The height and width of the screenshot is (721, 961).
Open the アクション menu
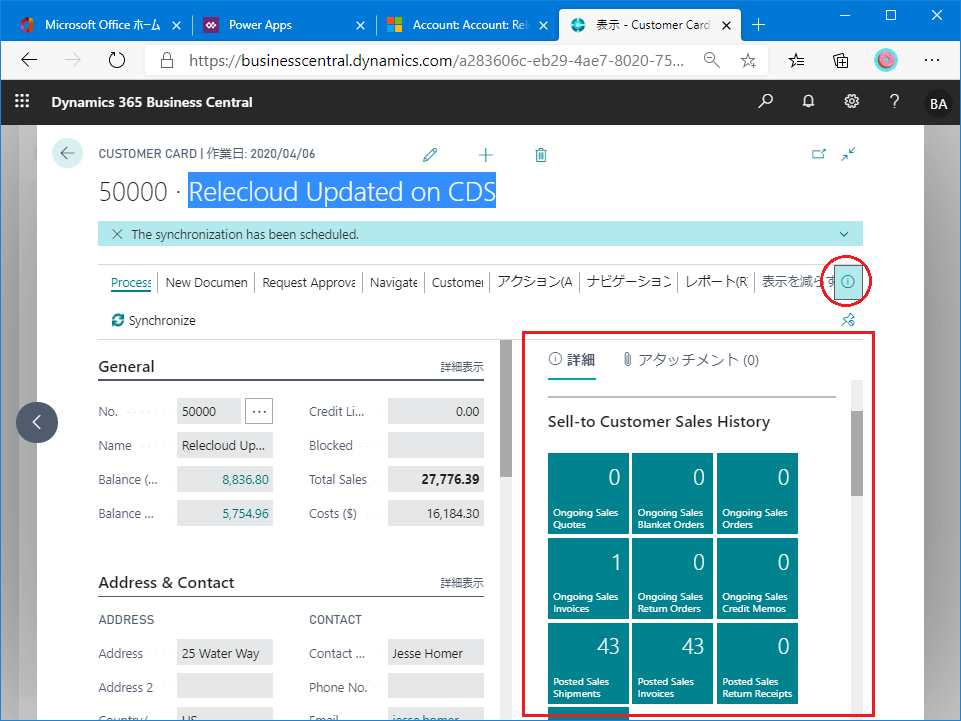pos(534,282)
